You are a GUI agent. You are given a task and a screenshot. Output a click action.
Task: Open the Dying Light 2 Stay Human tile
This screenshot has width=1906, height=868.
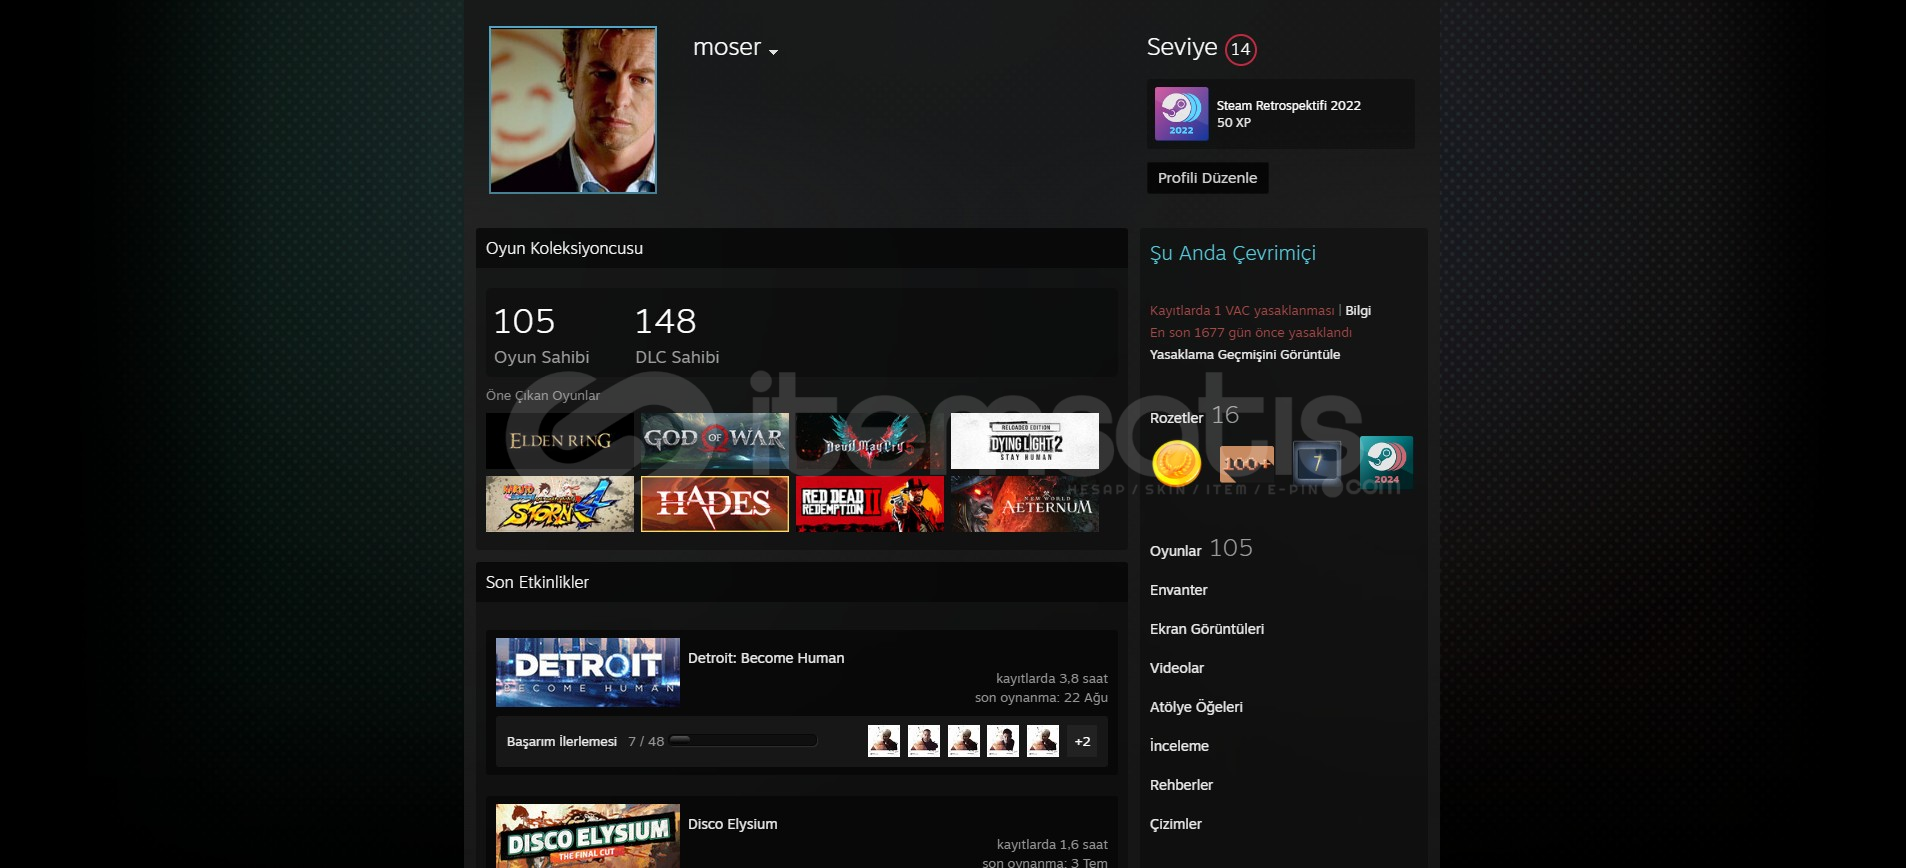[x=1025, y=441]
